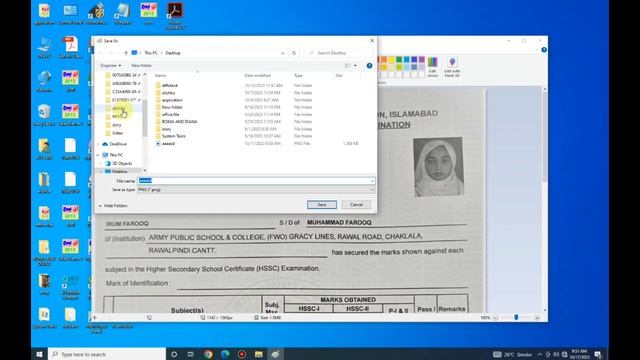Click zoom out minus button in Paint status bar
The image size is (640, 360).
click(x=495, y=318)
